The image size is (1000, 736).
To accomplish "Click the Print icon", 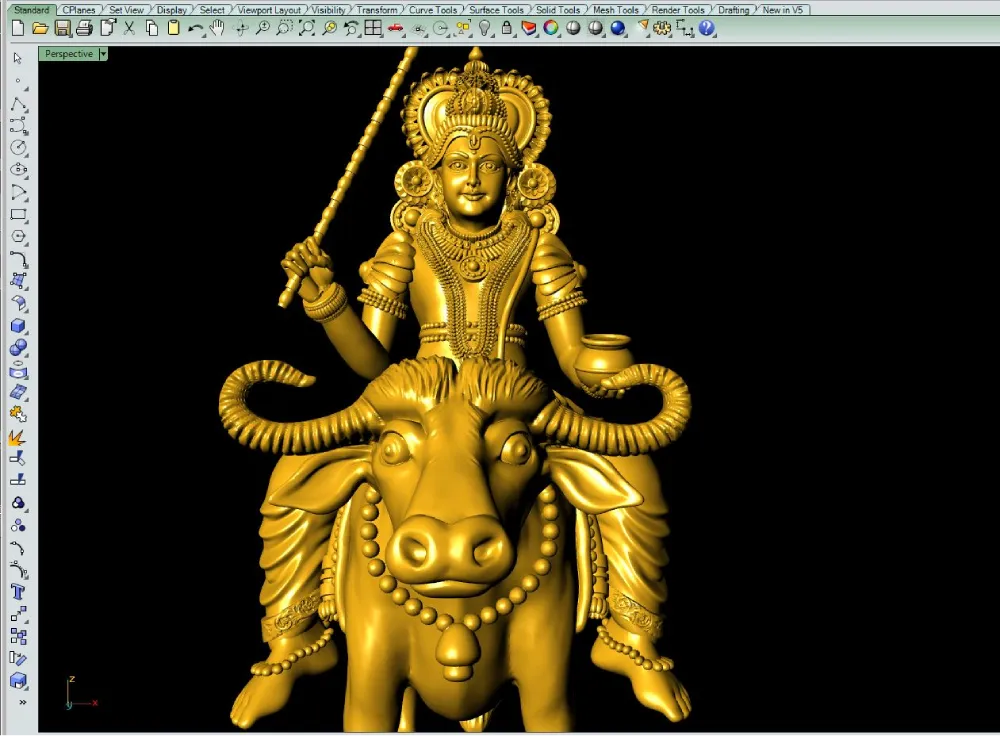I will coord(84,28).
